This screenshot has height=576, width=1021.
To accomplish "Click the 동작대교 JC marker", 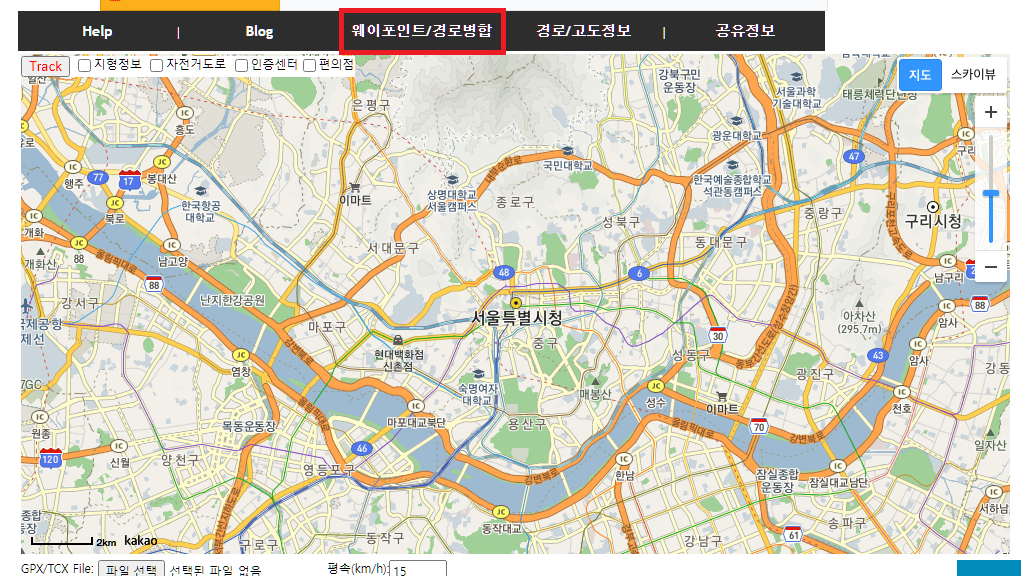I will pos(500,512).
